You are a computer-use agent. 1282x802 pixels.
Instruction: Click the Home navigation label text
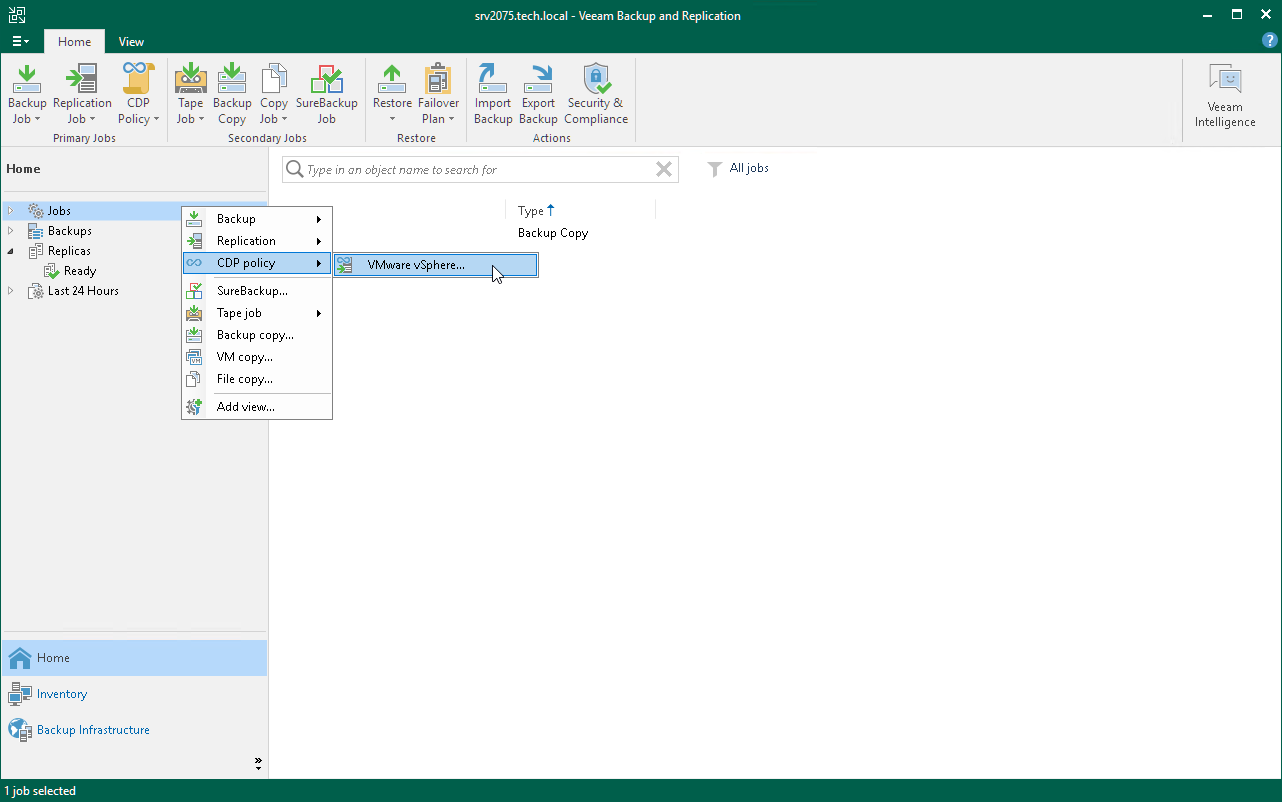53,658
